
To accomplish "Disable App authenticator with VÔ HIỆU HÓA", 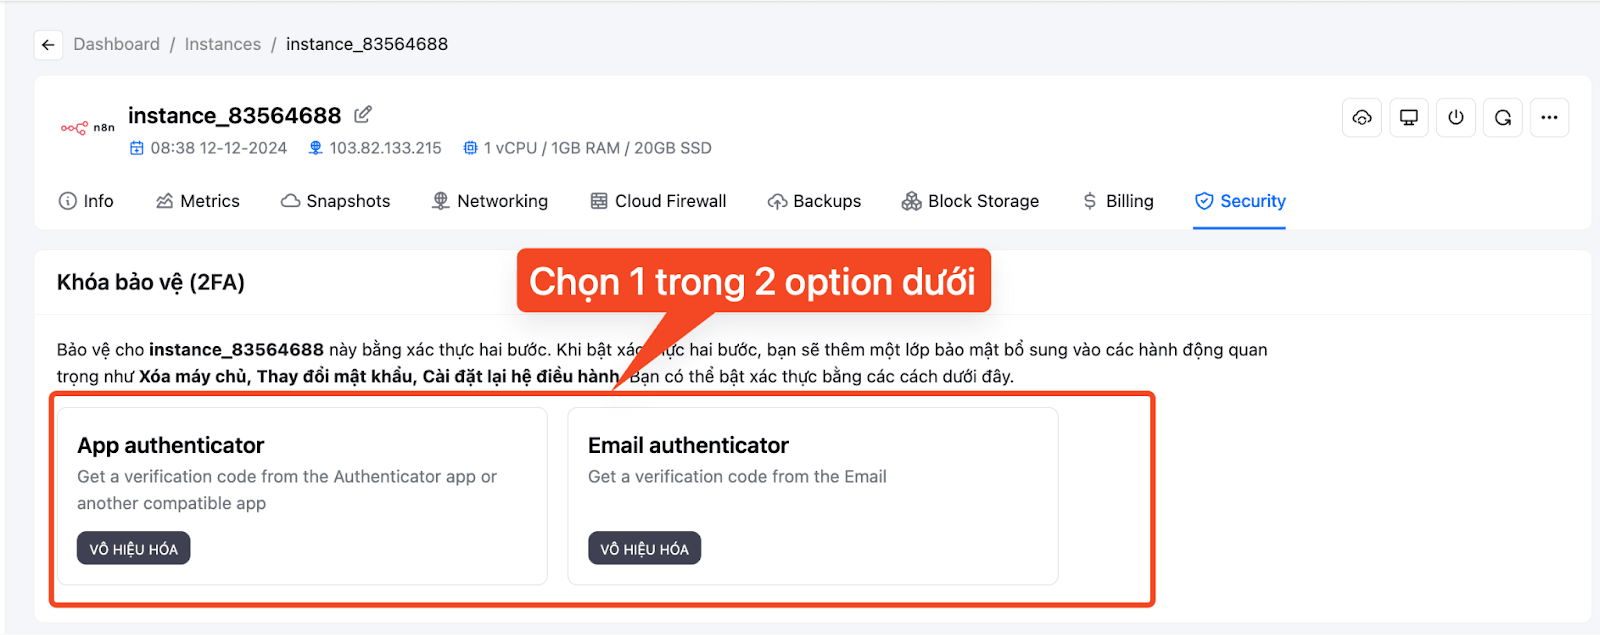I will pos(134,548).
